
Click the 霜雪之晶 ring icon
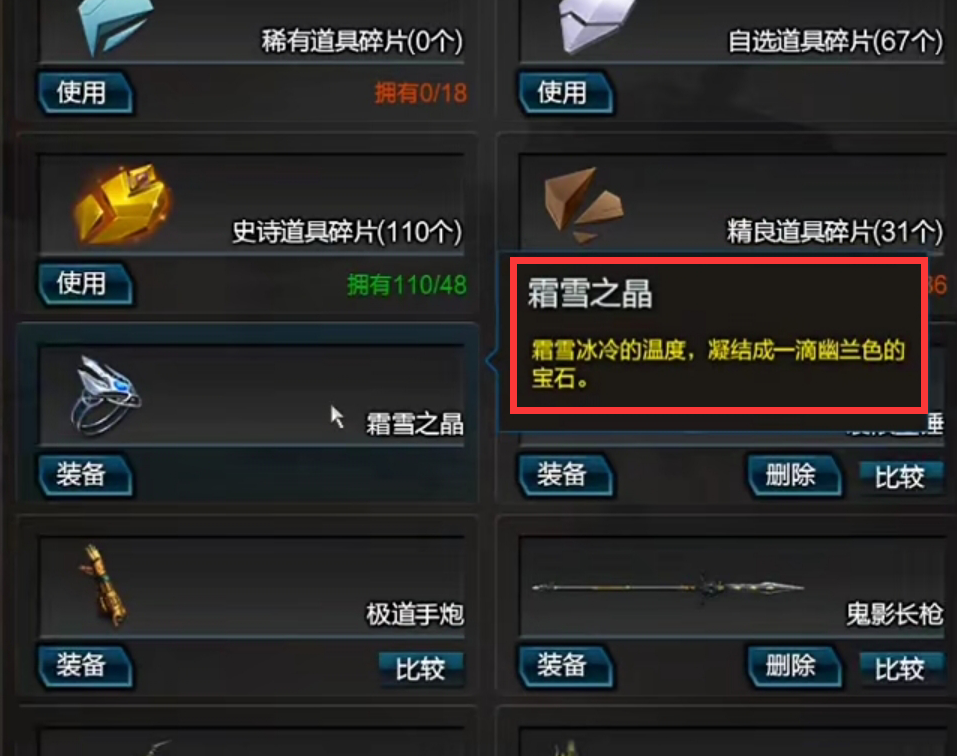tap(106, 395)
